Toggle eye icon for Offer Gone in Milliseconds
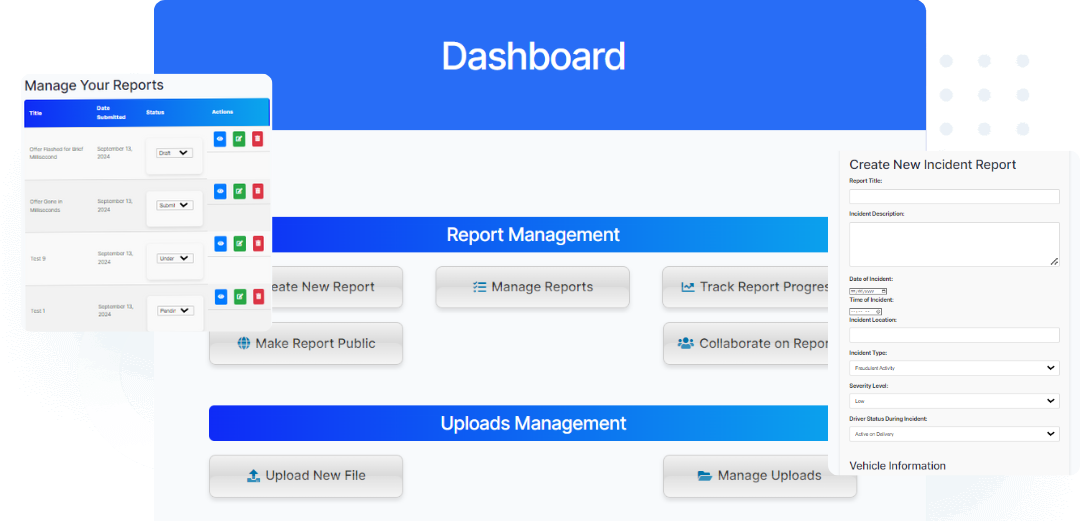The height and width of the screenshot is (521, 1080). [x=220, y=190]
